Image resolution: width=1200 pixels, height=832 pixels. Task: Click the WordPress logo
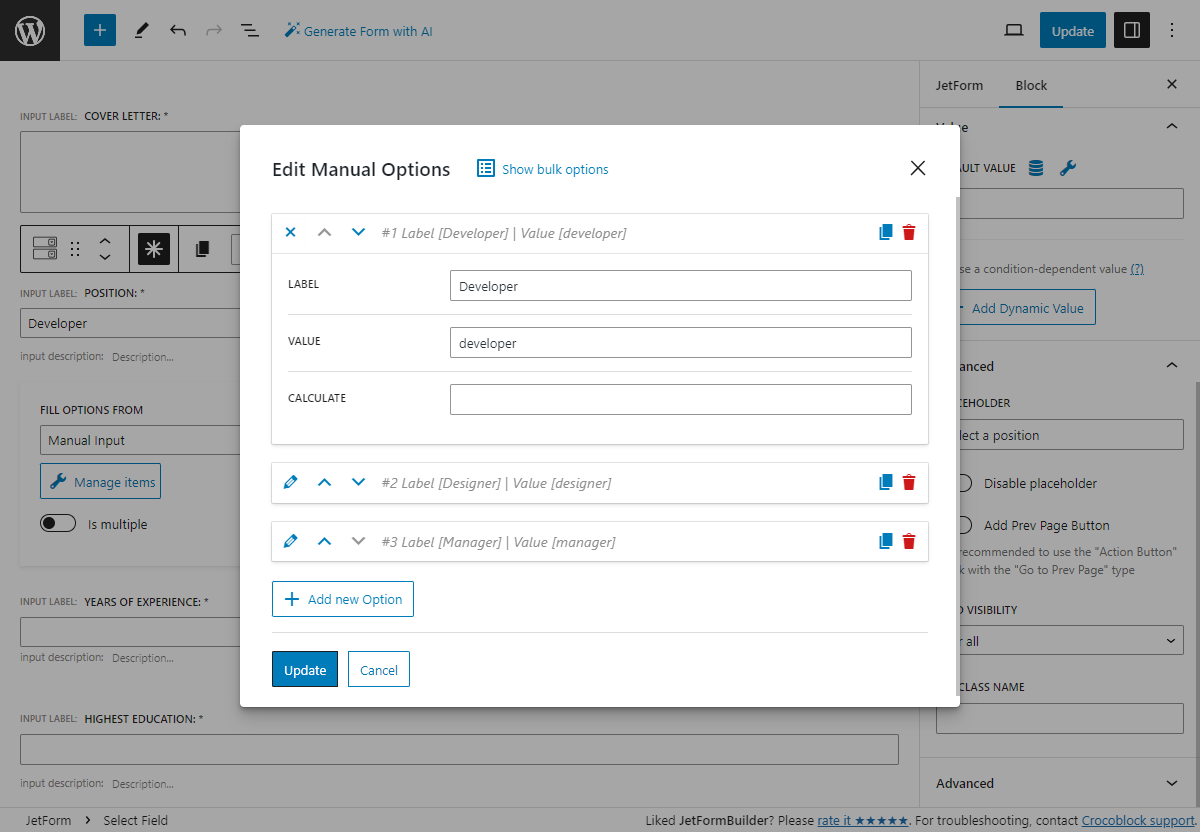click(29, 30)
